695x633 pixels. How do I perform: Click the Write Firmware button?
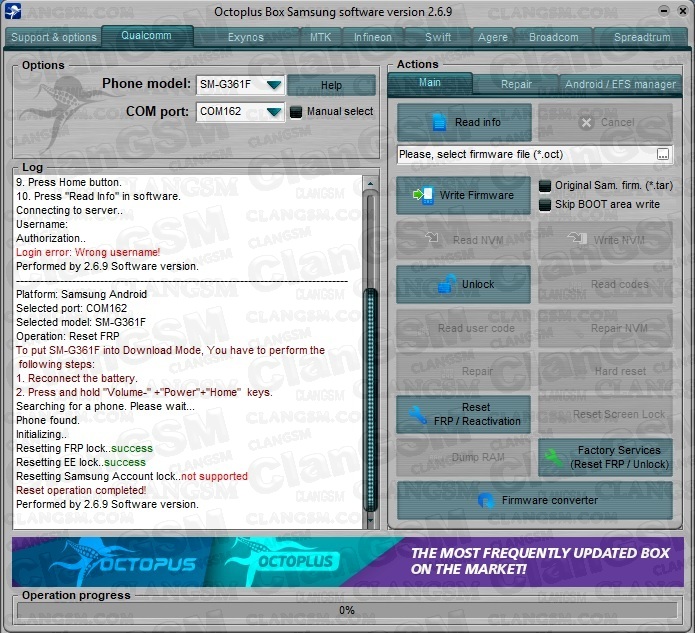[x=463, y=195]
